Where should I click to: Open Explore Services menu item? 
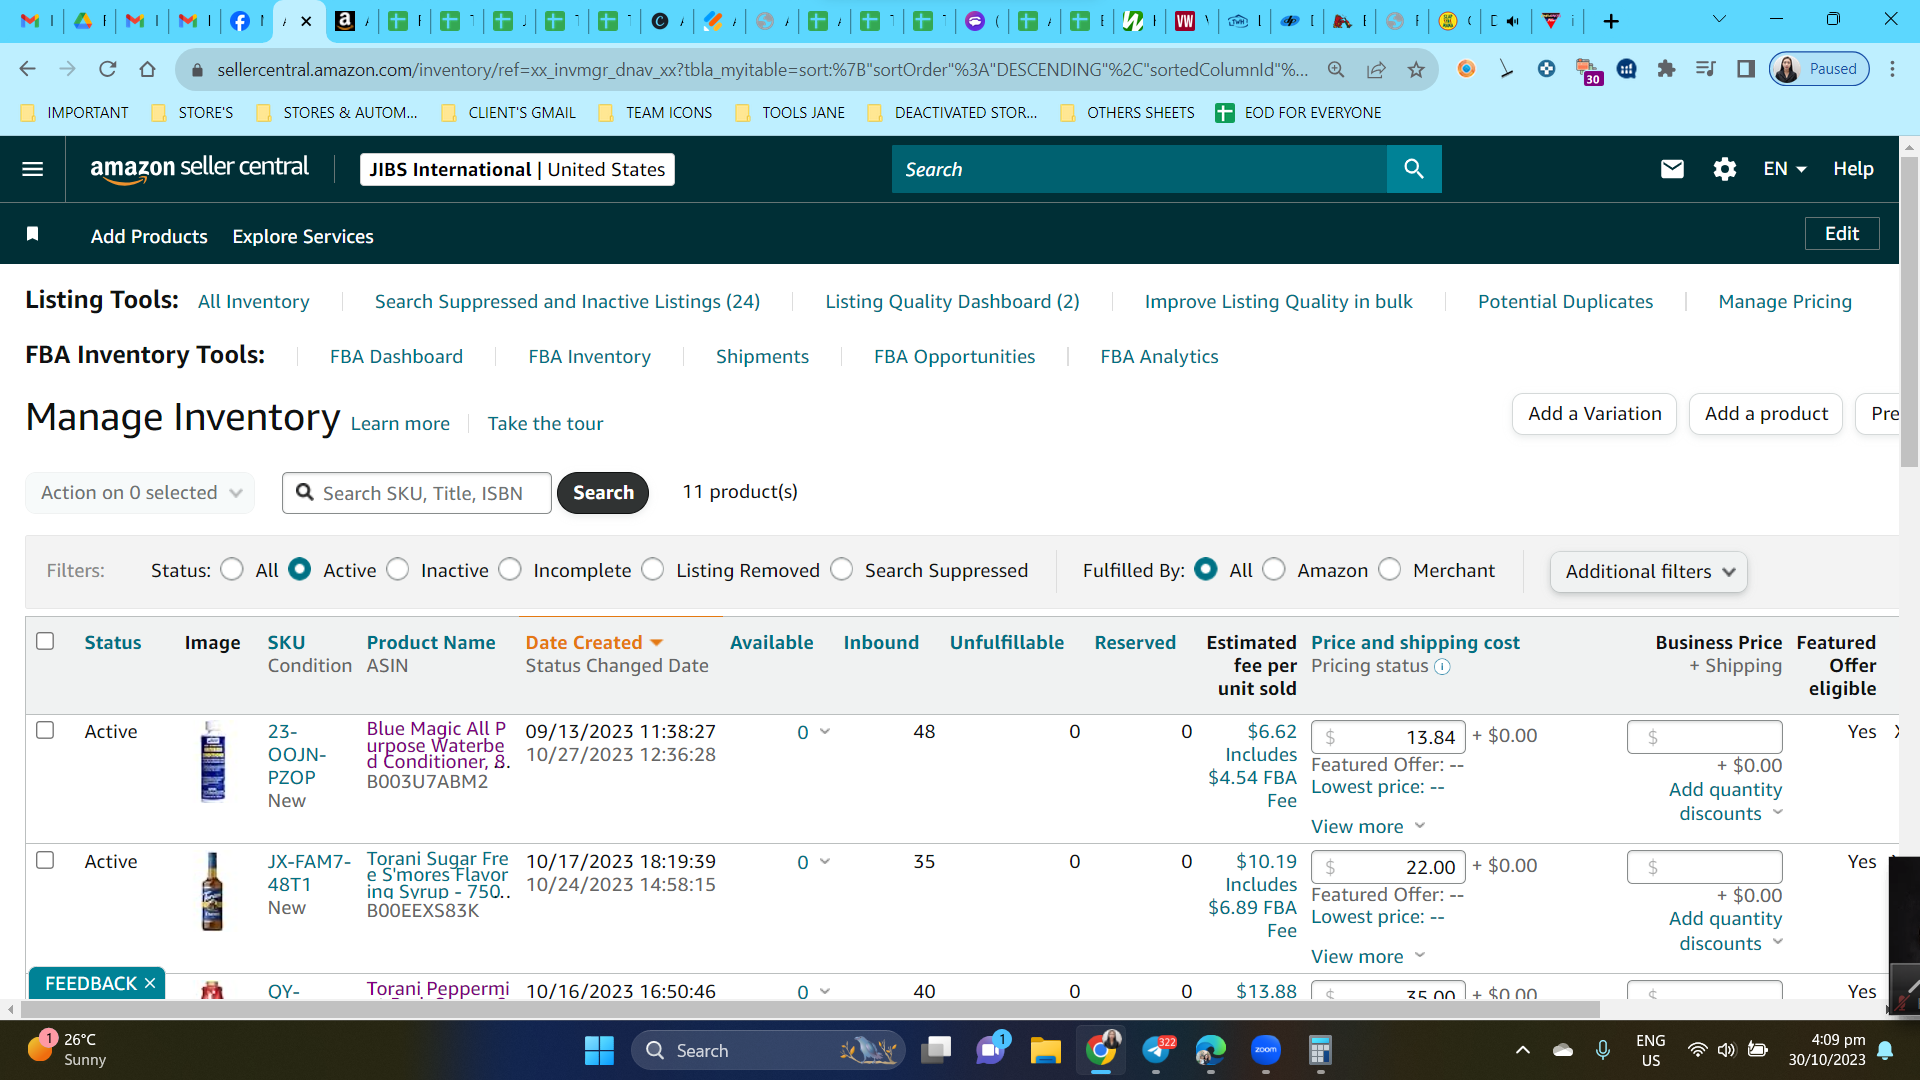[303, 237]
